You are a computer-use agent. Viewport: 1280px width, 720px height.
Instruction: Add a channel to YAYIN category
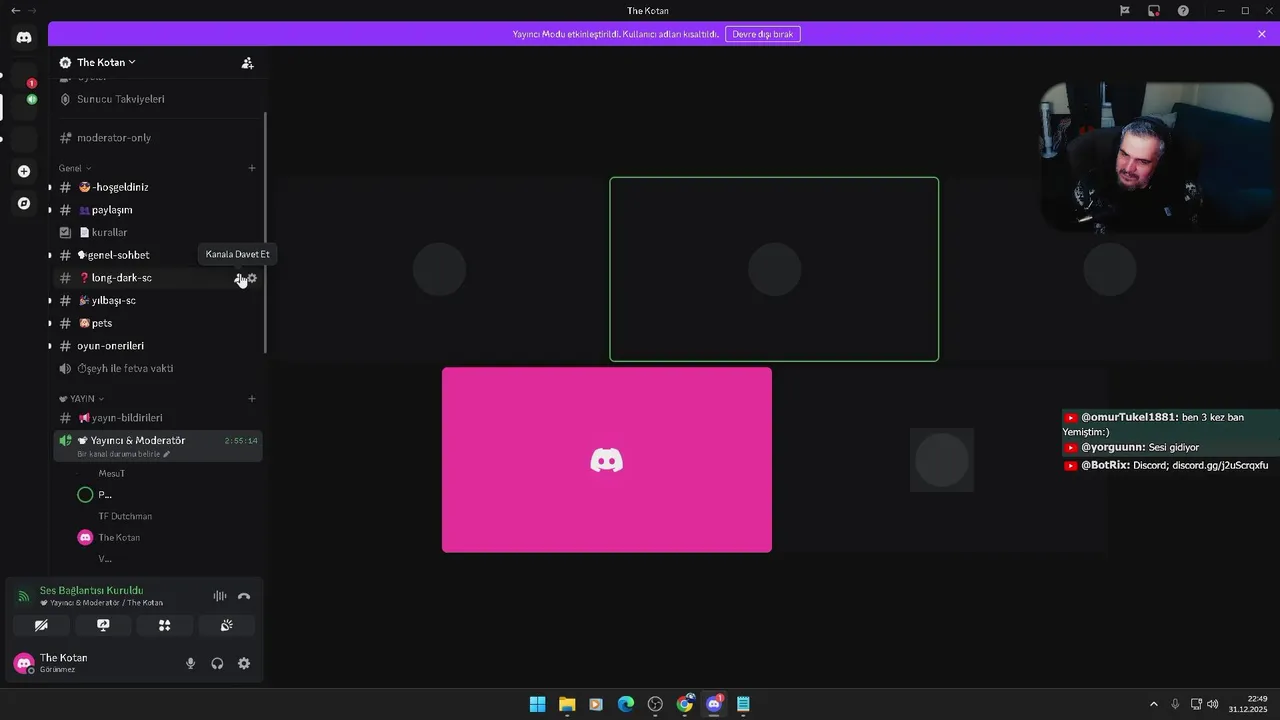click(252, 398)
